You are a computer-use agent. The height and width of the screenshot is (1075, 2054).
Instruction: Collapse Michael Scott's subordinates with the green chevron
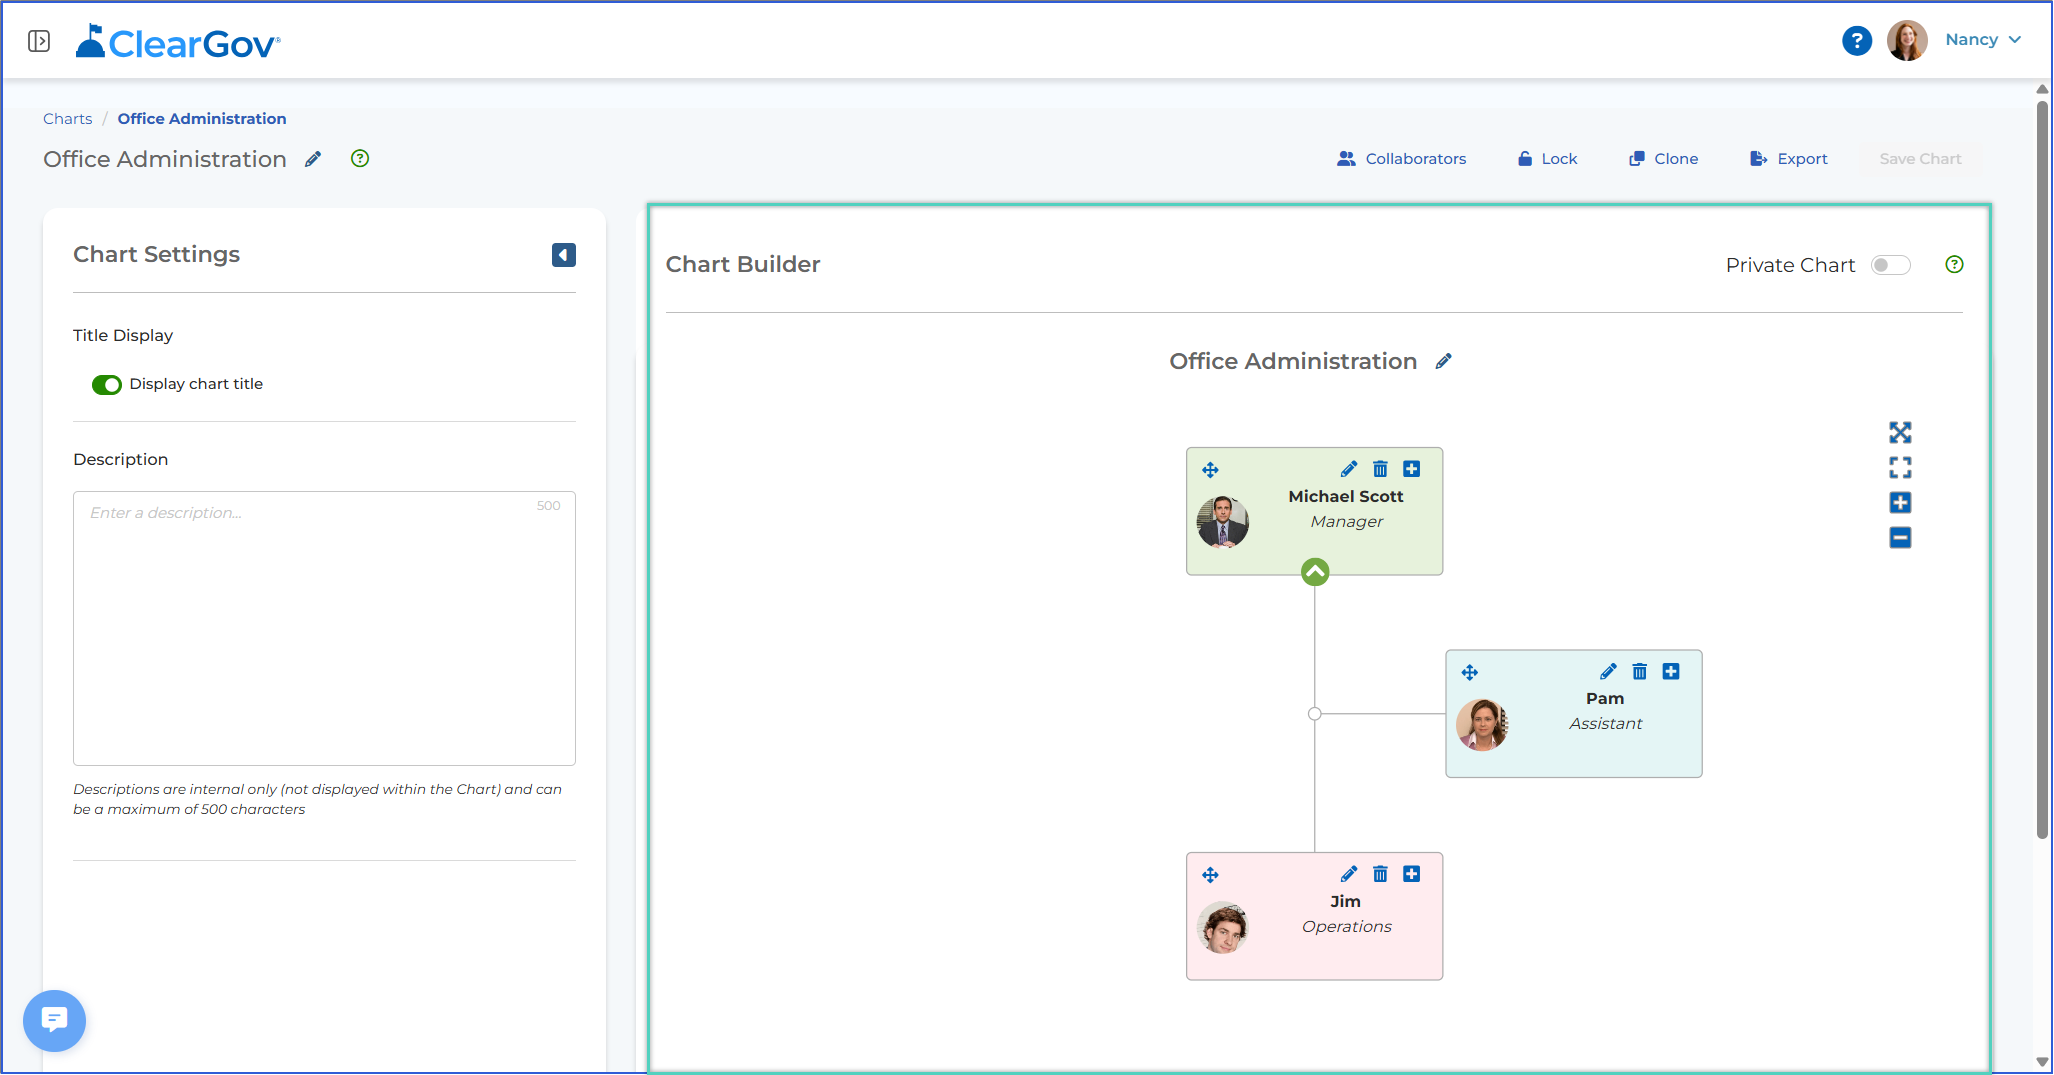point(1315,572)
